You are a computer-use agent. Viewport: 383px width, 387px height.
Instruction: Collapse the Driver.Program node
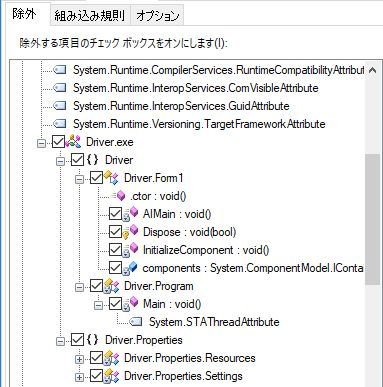[x=79, y=287]
